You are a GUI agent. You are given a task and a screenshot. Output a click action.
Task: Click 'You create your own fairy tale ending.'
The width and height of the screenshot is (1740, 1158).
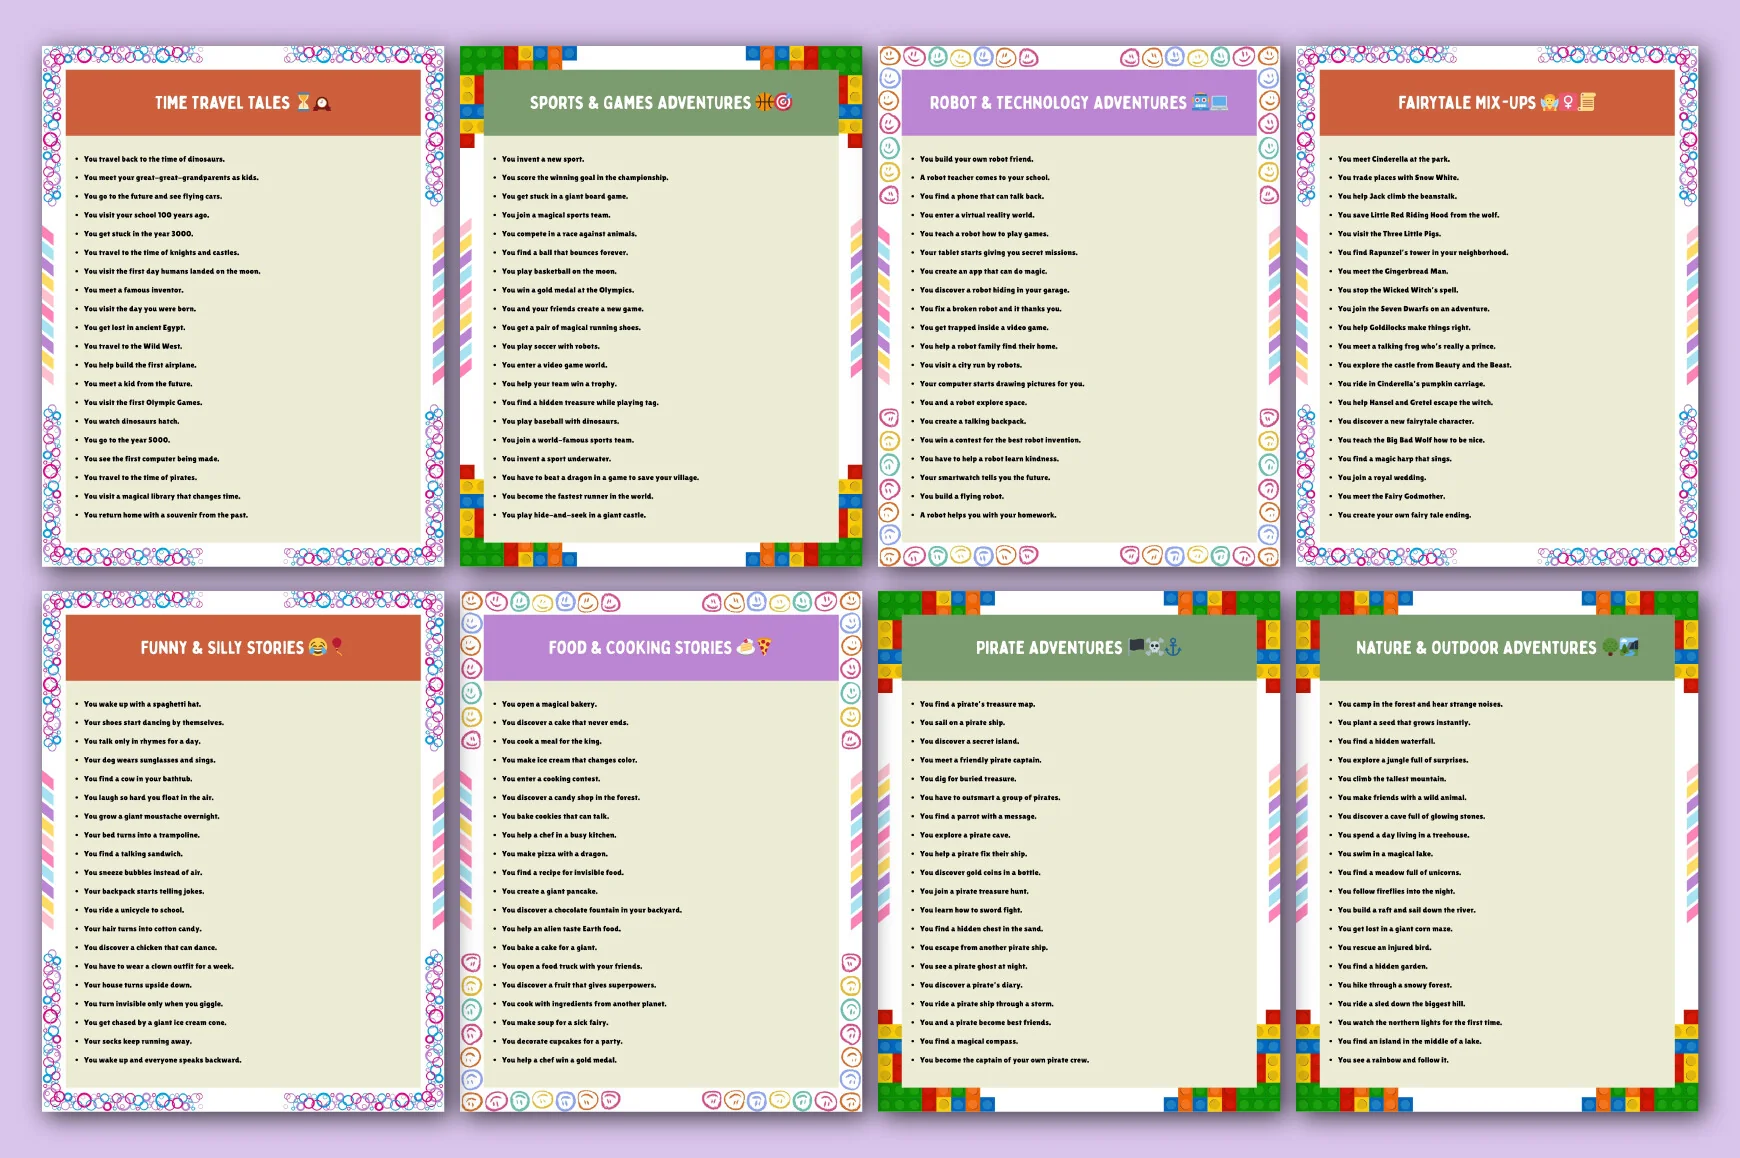point(1404,515)
